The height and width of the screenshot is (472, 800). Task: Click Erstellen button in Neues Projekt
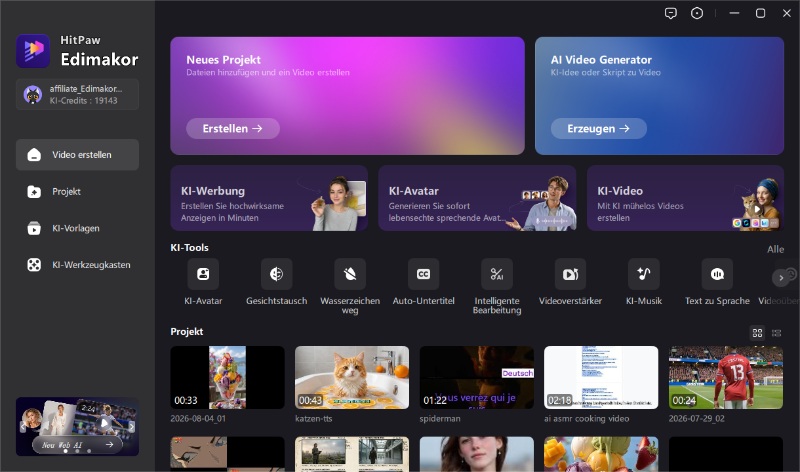tap(233, 129)
